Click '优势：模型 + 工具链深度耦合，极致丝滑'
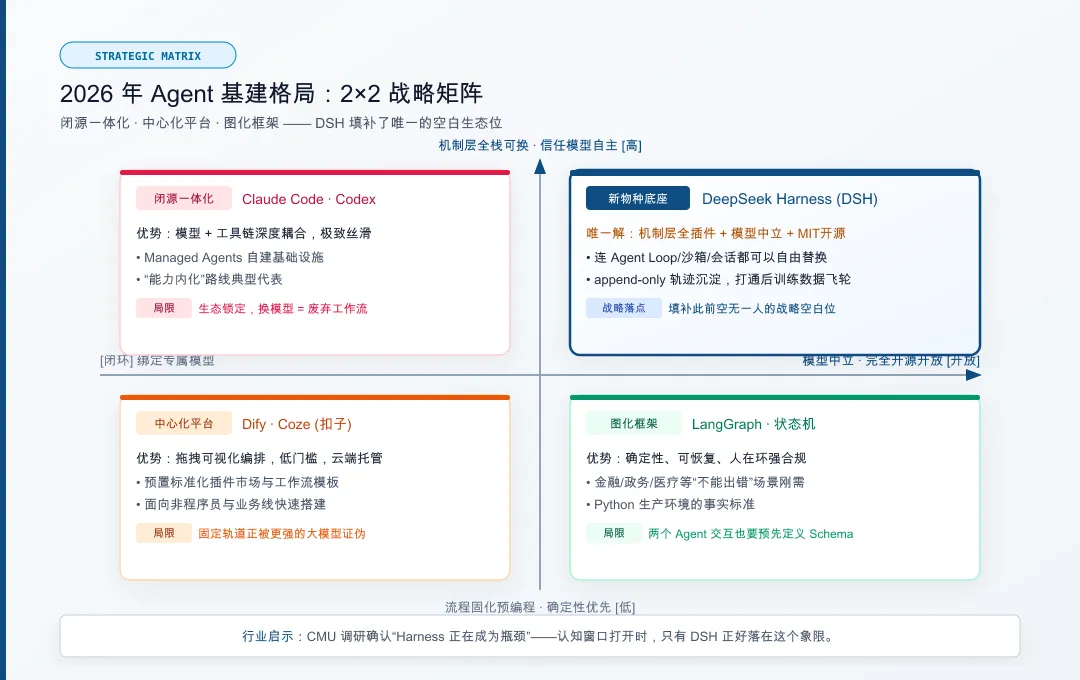 coord(254,233)
